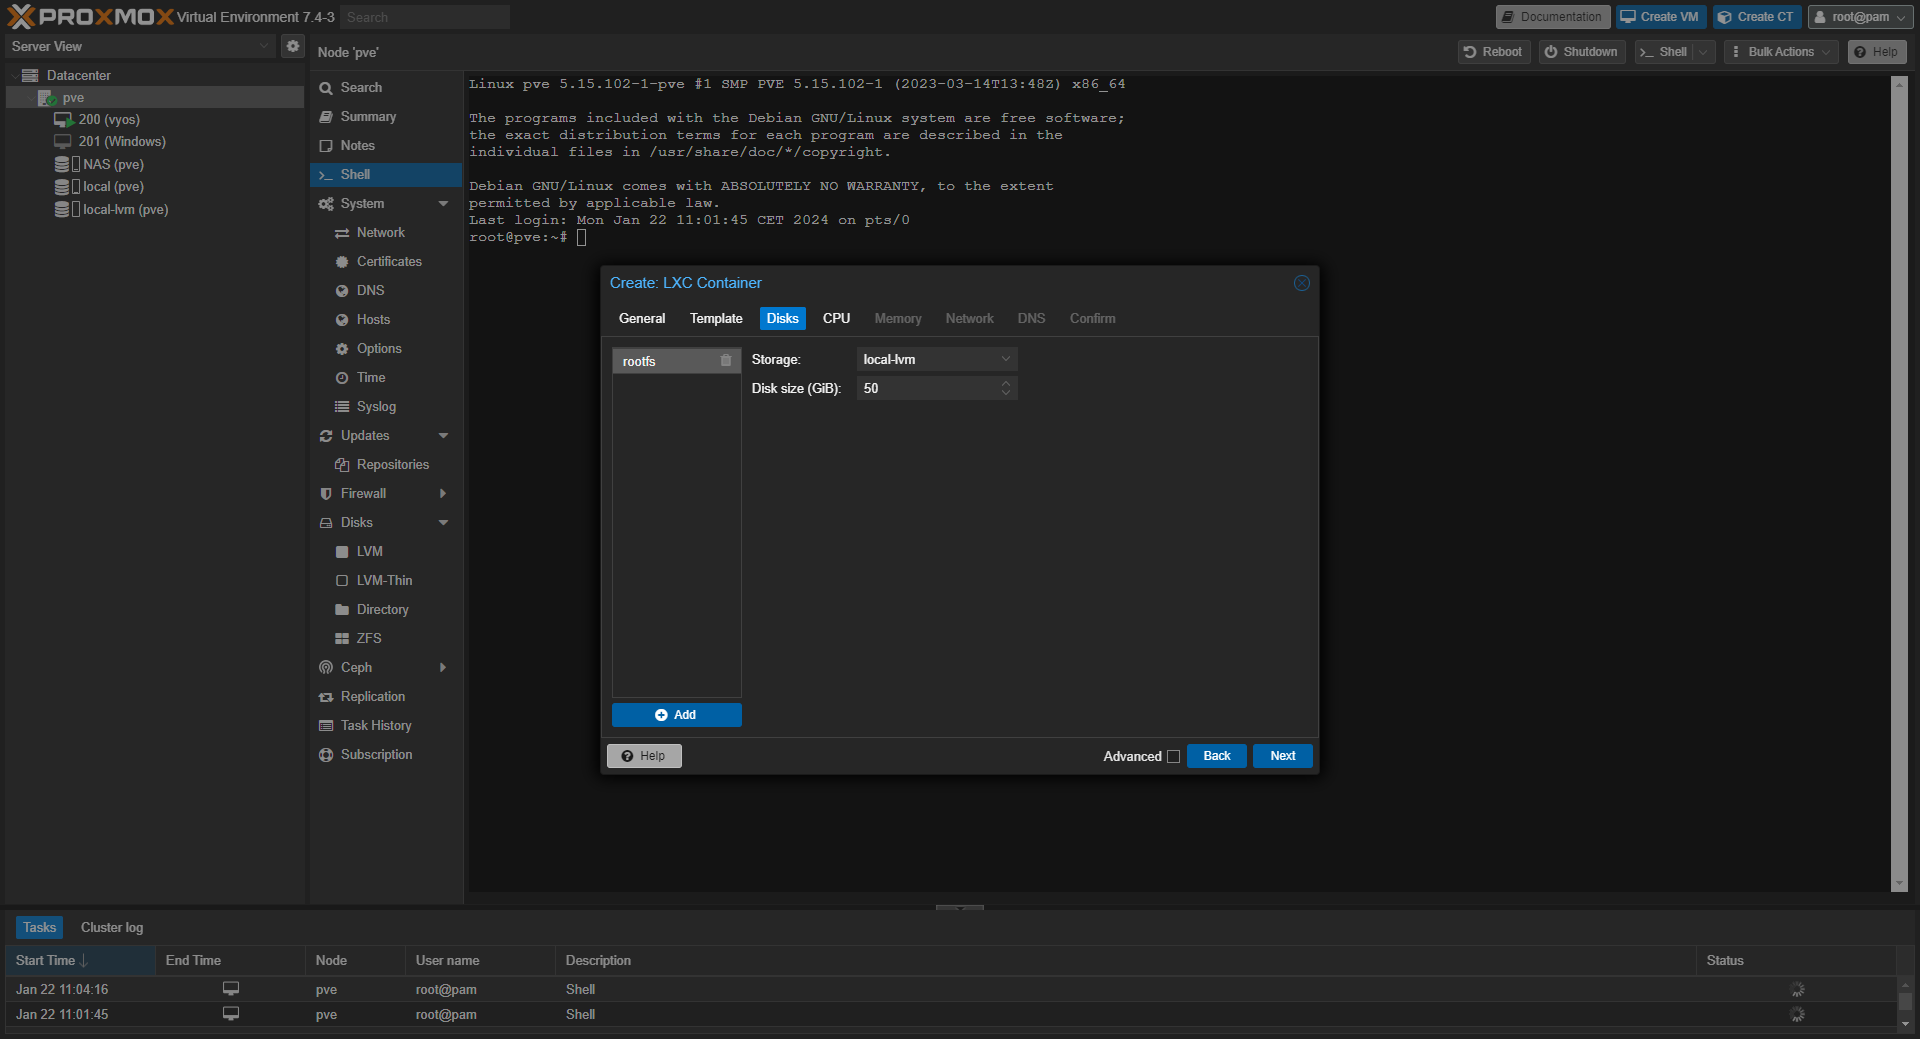Image resolution: width=1920 pixels, height=1039 pixels.
Task: Click the Create VM button
Action: [x=1661, y=17]
